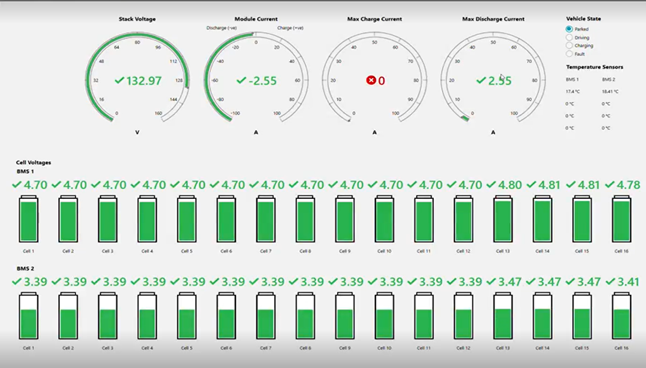Click BMS 1 Cell 6 battery icon

226,219
